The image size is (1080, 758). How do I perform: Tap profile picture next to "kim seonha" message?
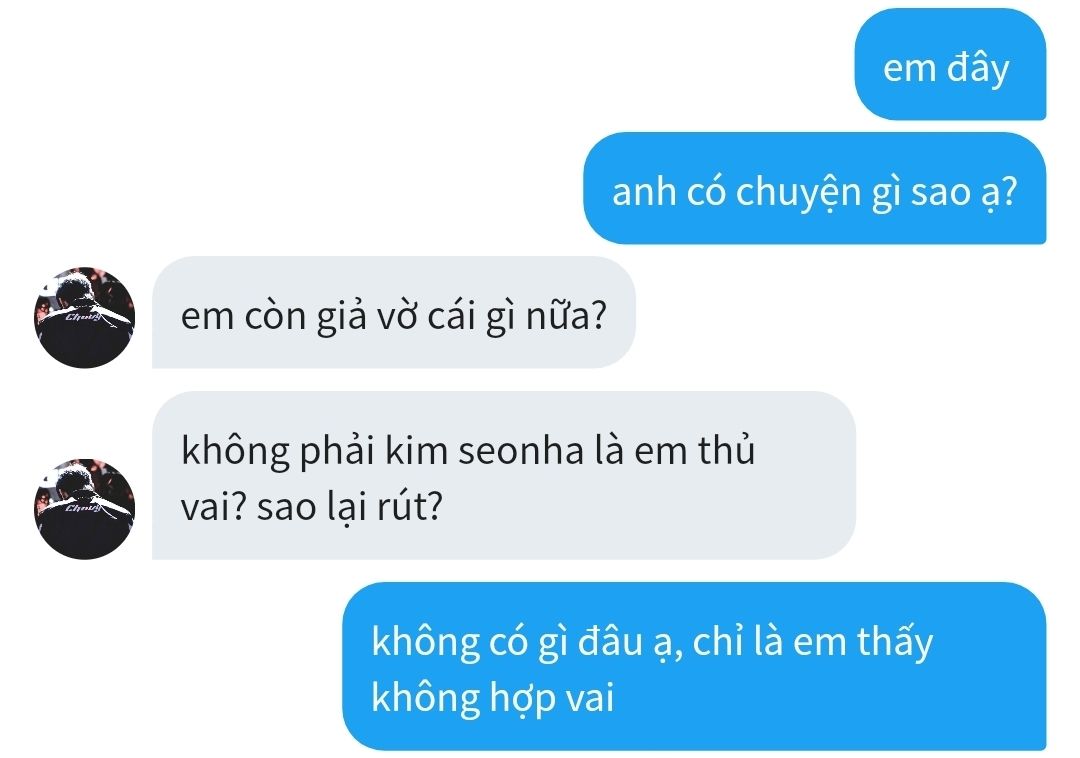coord(85,509)
